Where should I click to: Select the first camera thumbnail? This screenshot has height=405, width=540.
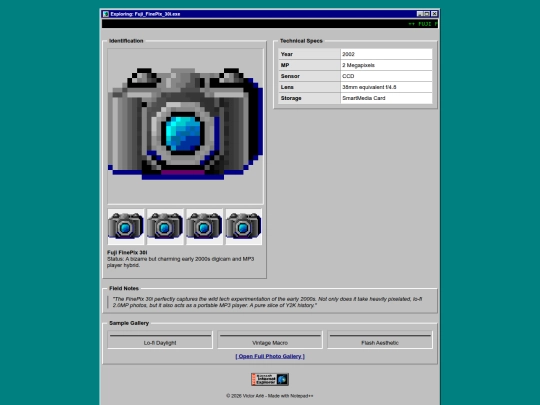pos(126,227)
